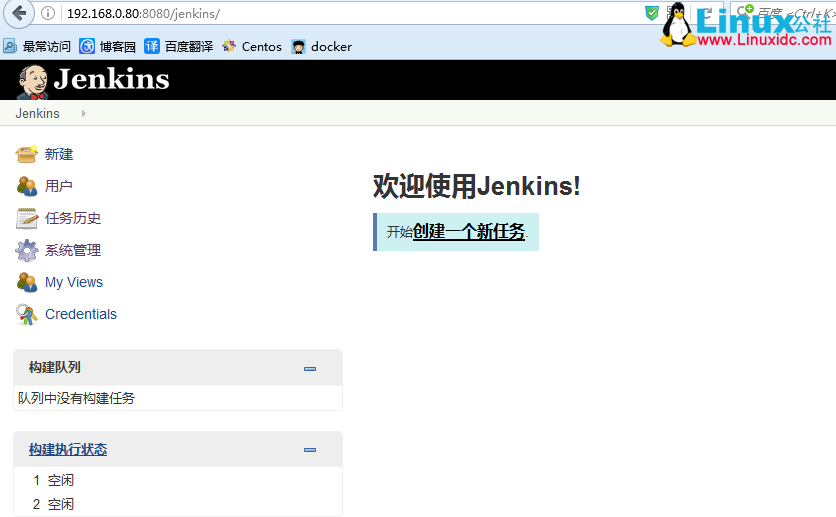Click the 用户 people icon
The image size is (836, 517).
27,186
